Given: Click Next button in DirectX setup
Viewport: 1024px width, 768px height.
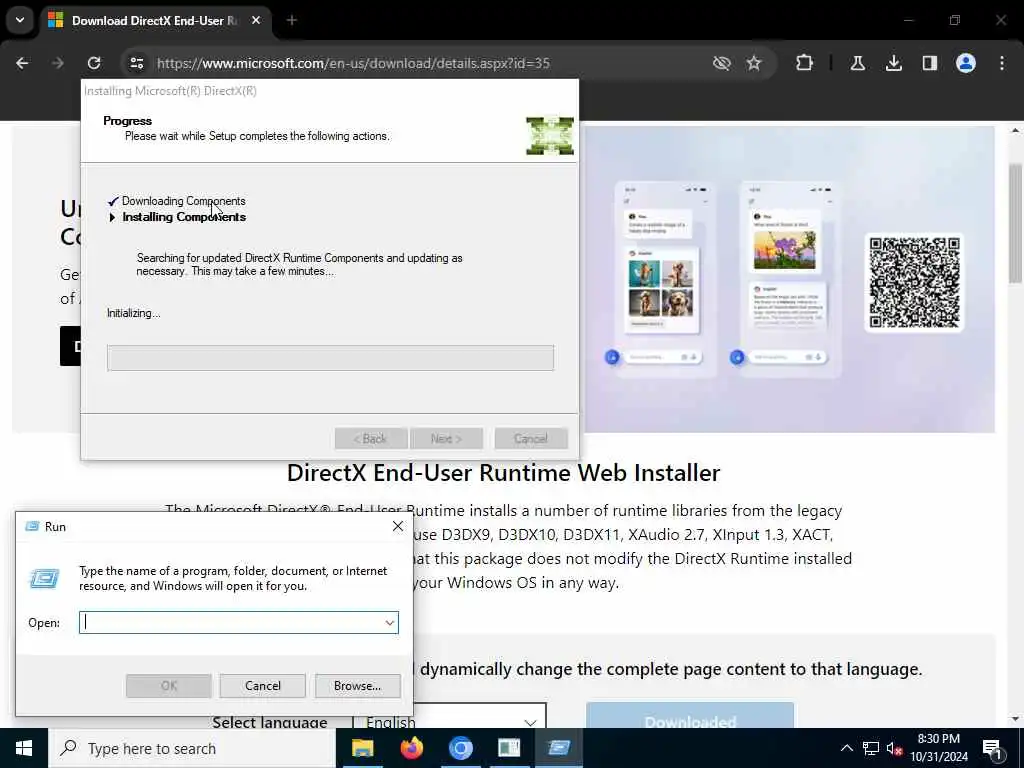Looking at the screenshot, I should pyautogui.click(x=447, y=438).
